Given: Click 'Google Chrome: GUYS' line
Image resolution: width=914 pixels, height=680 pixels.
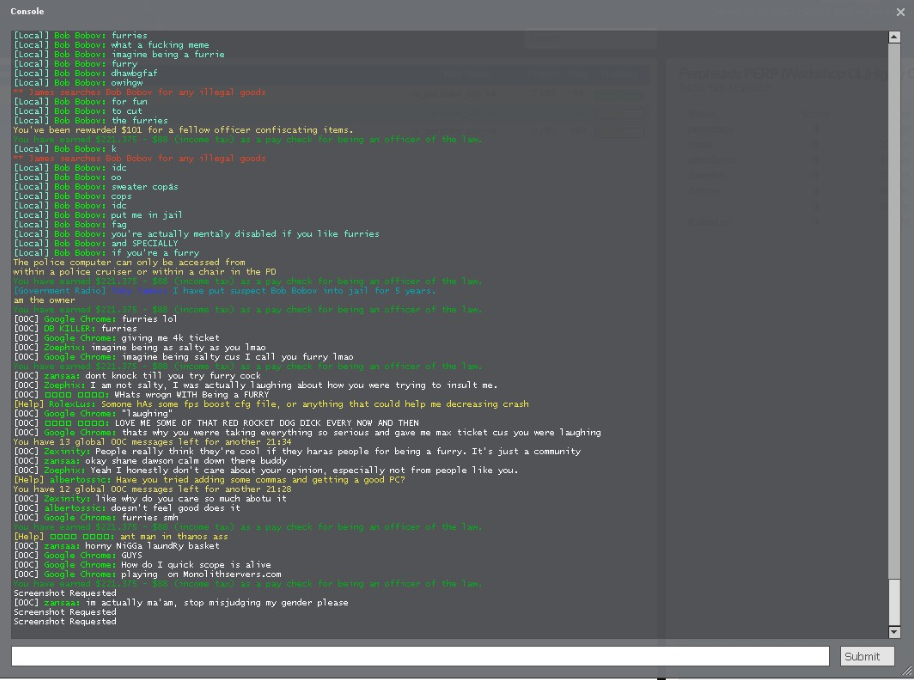Looking at the screenshot, I should [x=78, y=555].
